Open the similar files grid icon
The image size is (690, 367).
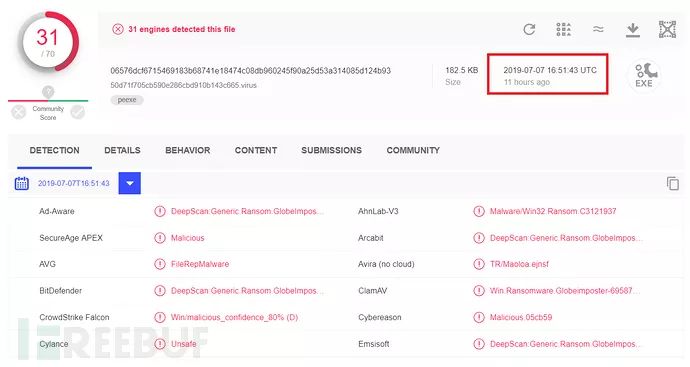(563, 29)
